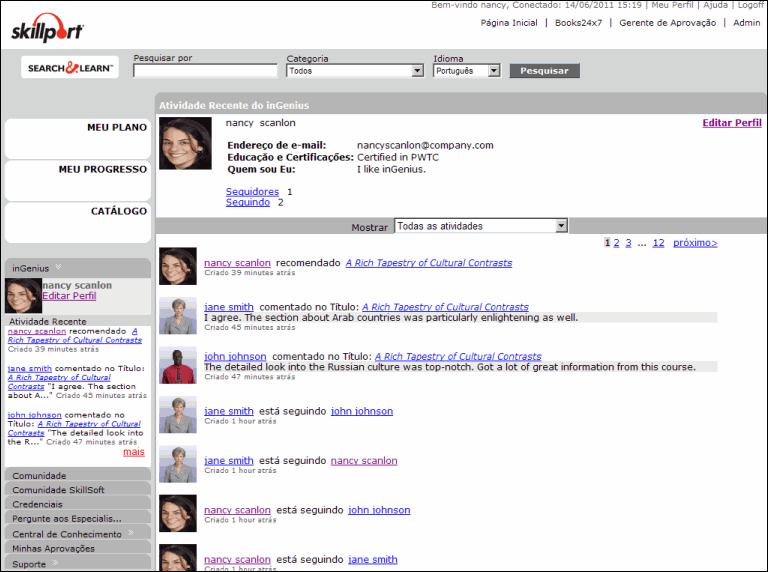Click john johnson name on comentado entry
The width and height of the screenshot is (768, 572).
(235, 357)
